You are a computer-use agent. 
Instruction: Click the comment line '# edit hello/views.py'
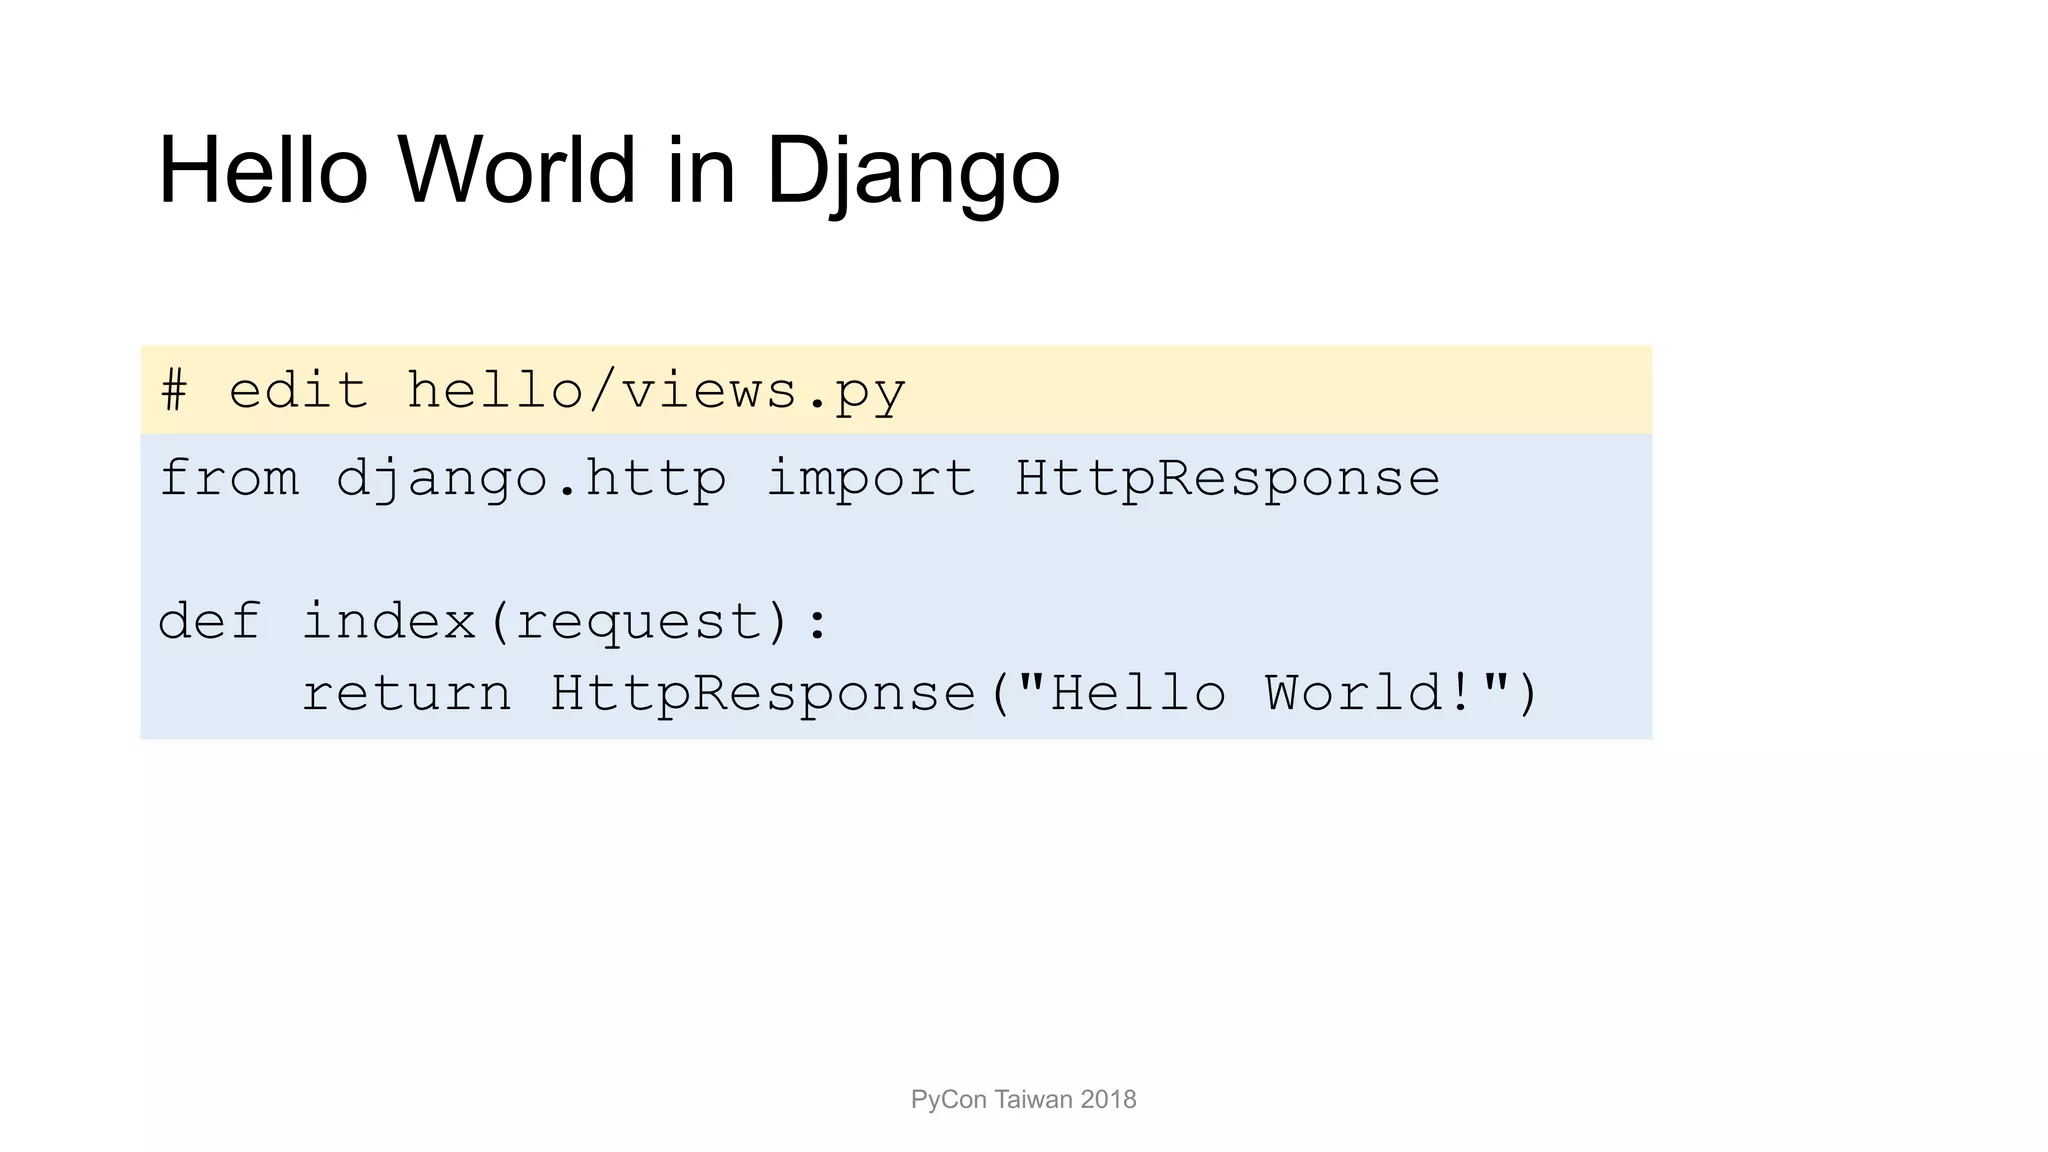533,391
